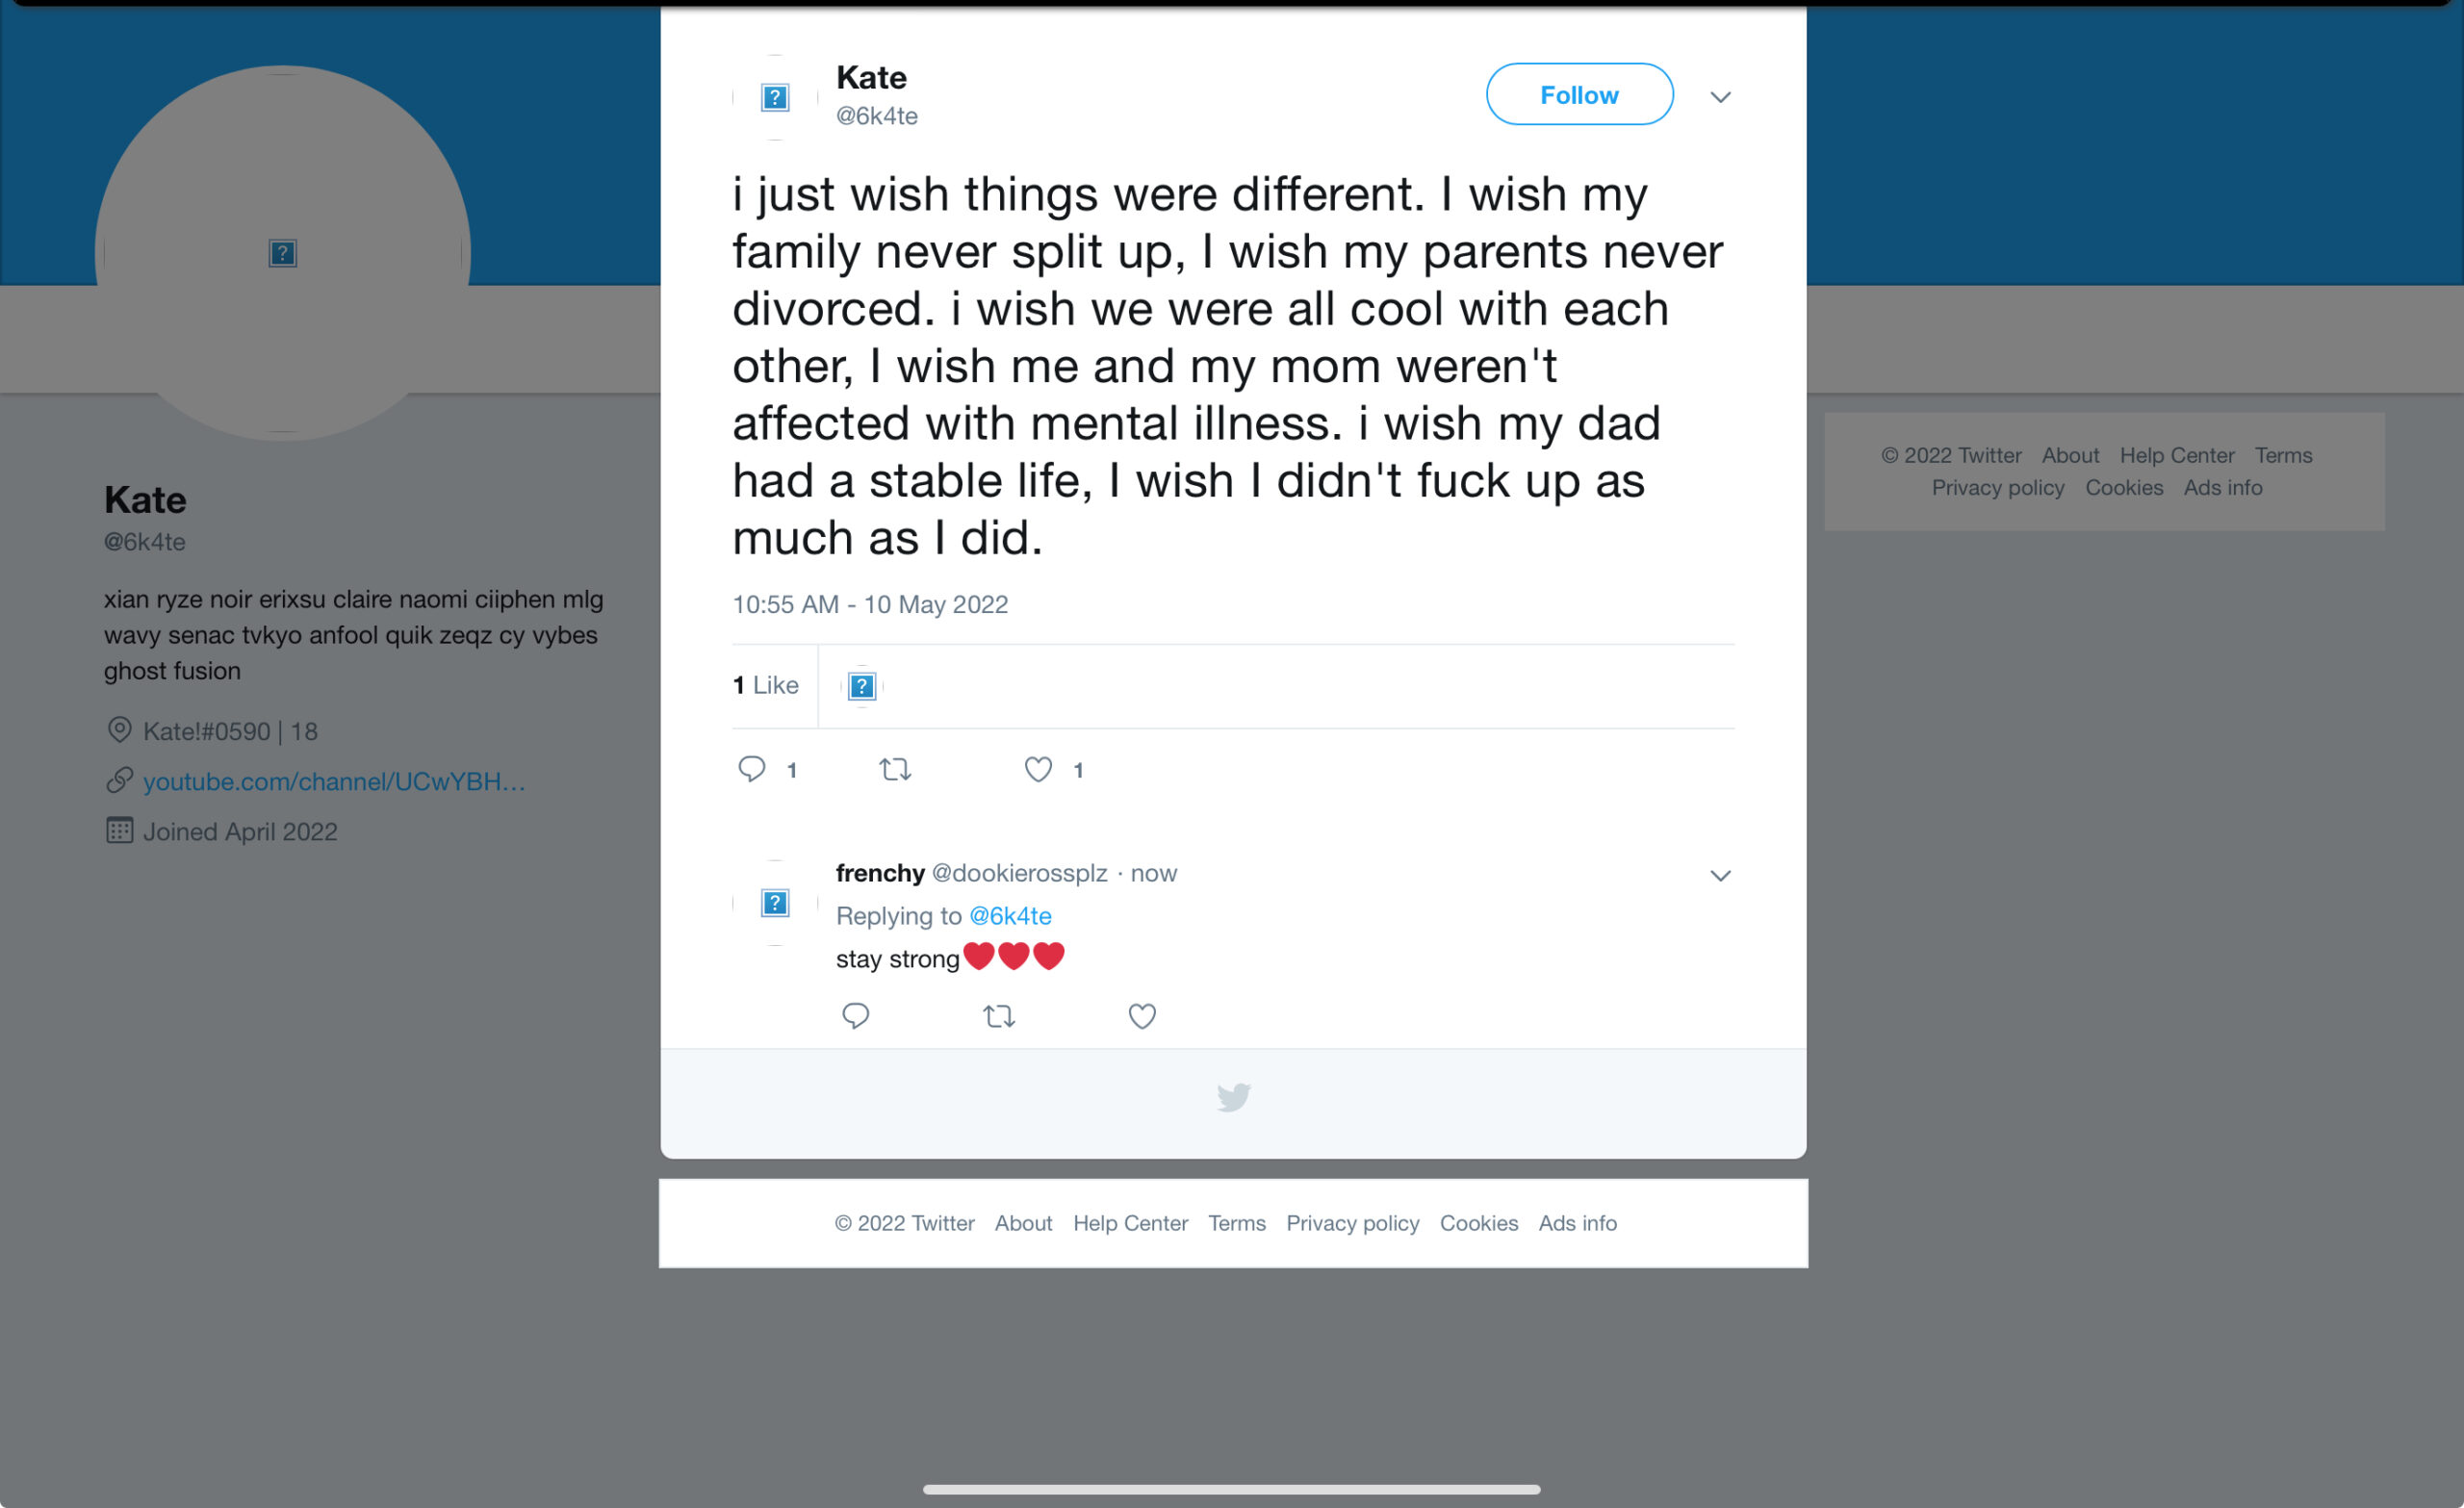Screen dimensions: 2464x1508
Task: Open avatar of user who liked tweet
Action: 862,686
